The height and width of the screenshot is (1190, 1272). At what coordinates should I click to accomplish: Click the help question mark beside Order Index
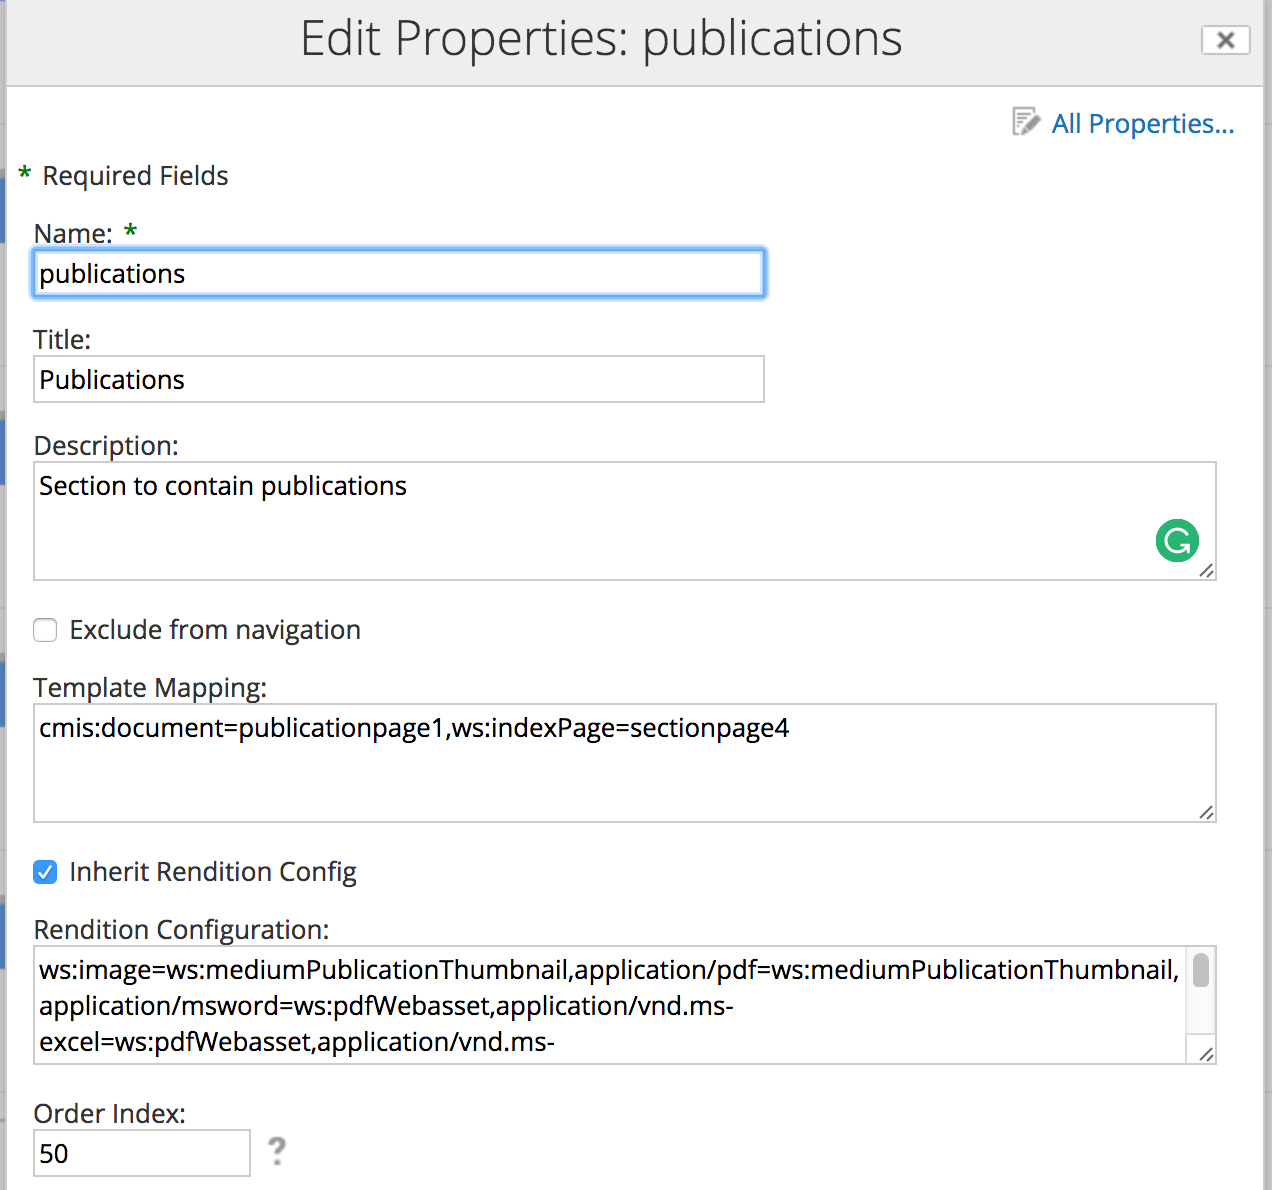pos(277,1151)
